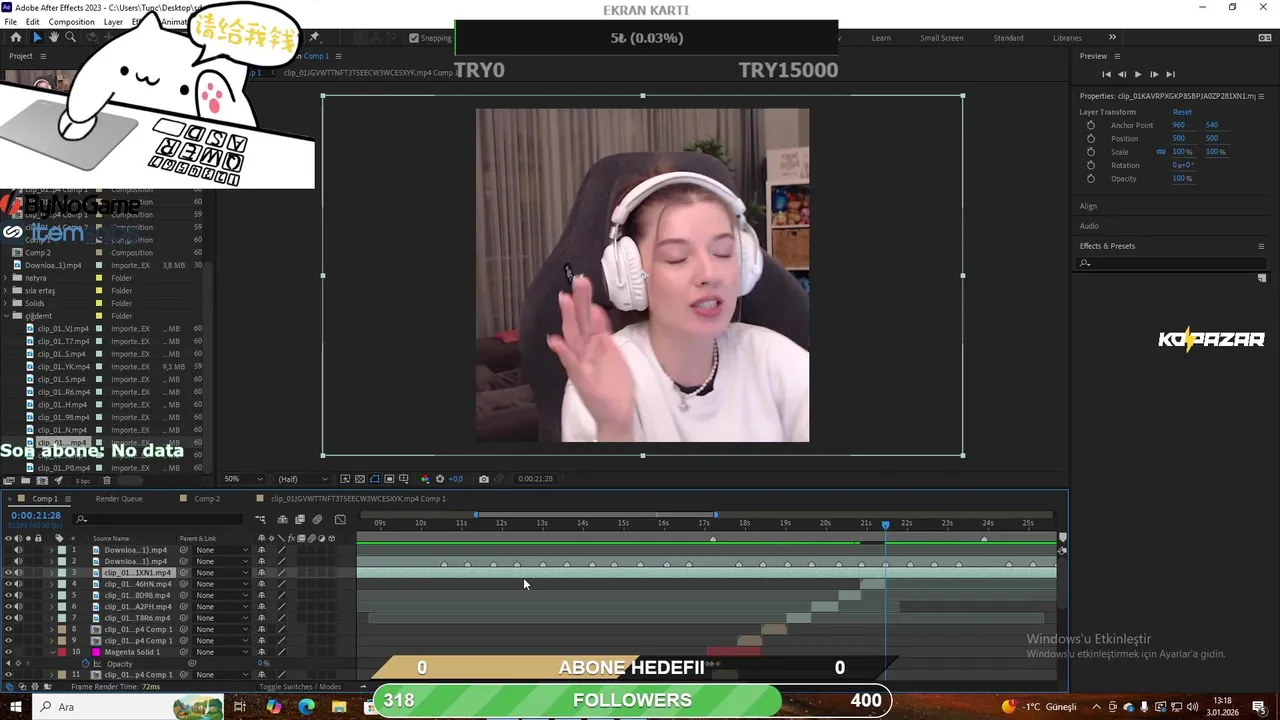
Task: Show more workspaces chevron
Action: (1112, 38)
